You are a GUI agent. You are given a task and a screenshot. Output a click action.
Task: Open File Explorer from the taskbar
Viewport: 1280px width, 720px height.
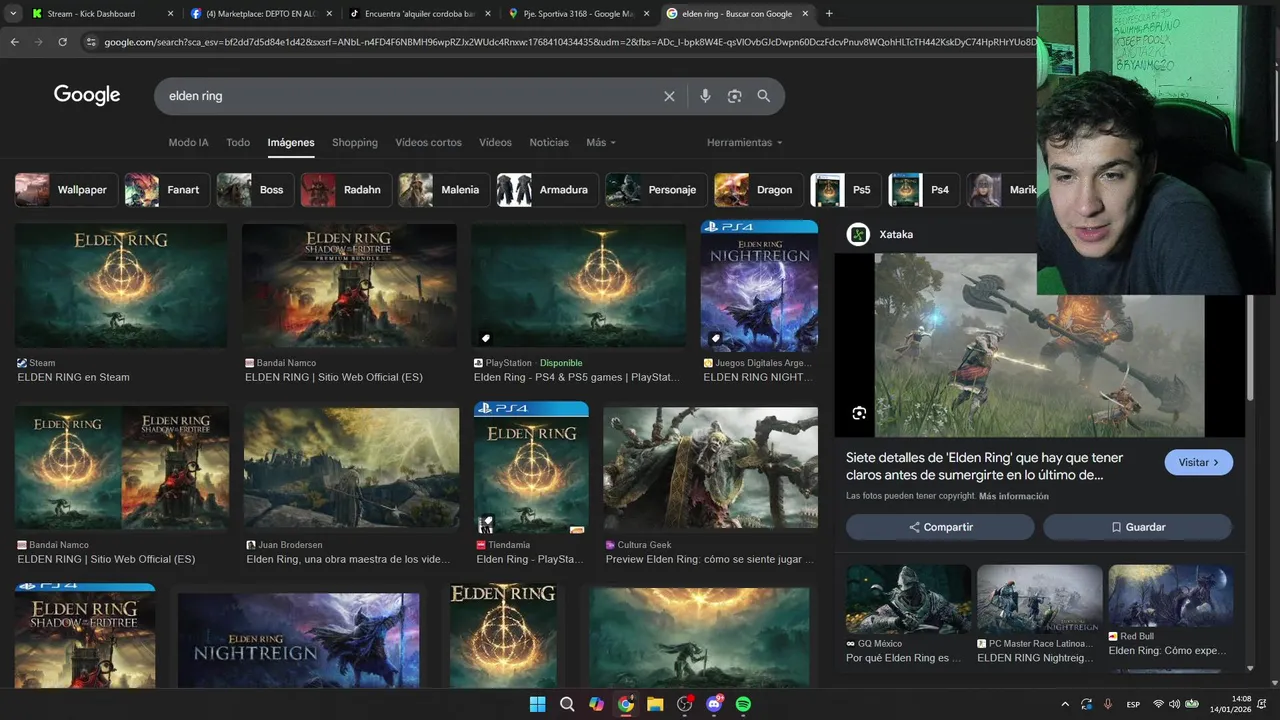[x=655, y=704]
